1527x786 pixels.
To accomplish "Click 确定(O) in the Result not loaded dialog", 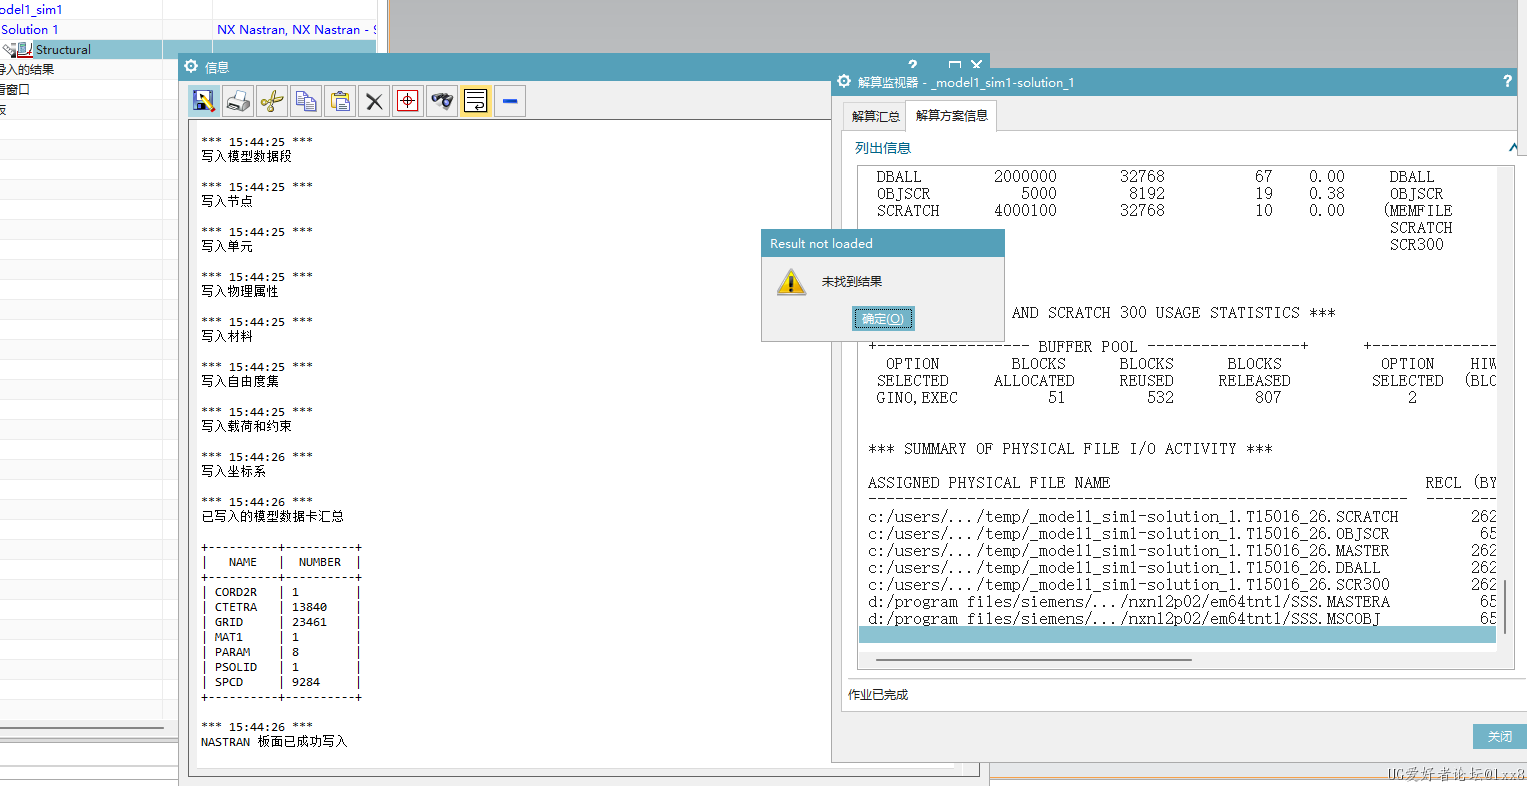I will click(x=883, y=319).
